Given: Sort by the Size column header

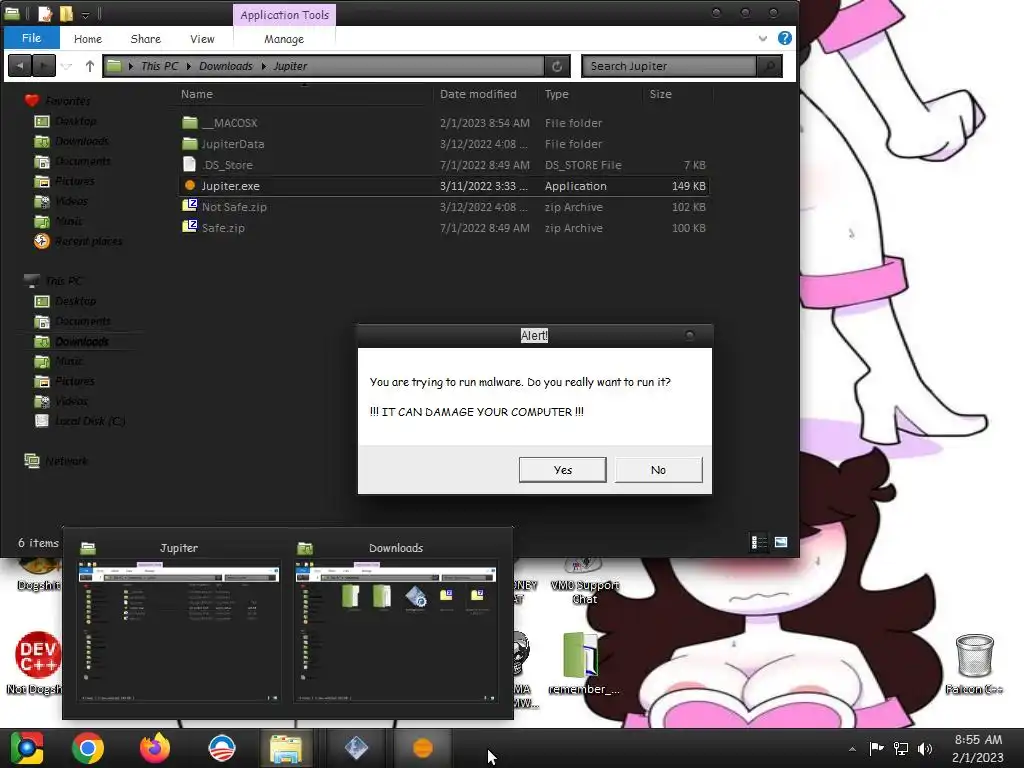Looking at the screenshot, I should pos(660,94).
